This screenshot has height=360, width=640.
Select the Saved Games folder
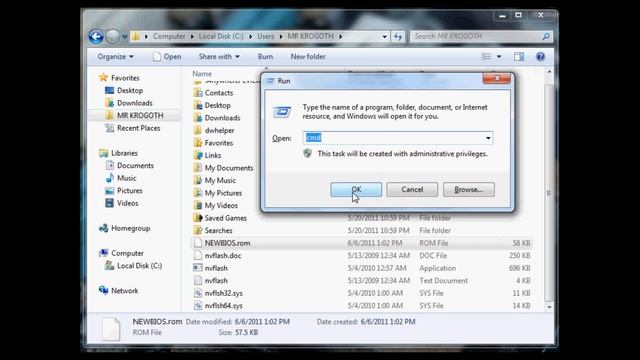coord(226,218)
